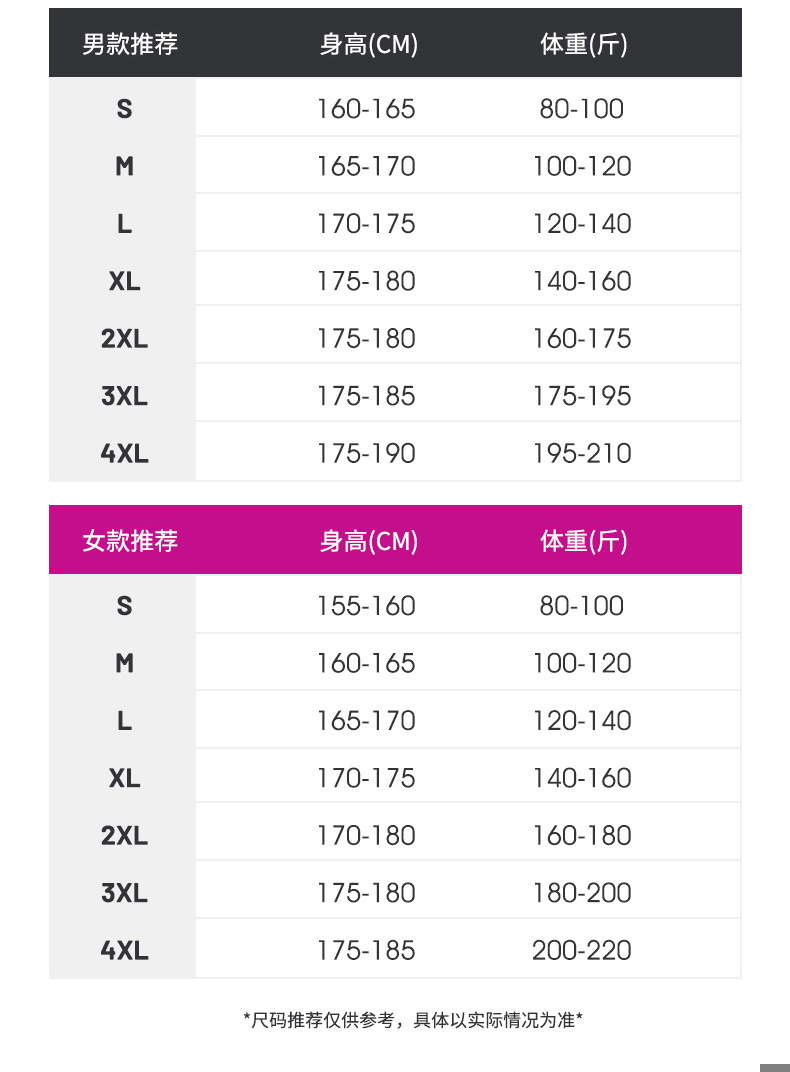The image size is (790, 1072).
Task: Click 体重(斤) header in the women's table
Action: pyautogui.click(x=584, y=541)
